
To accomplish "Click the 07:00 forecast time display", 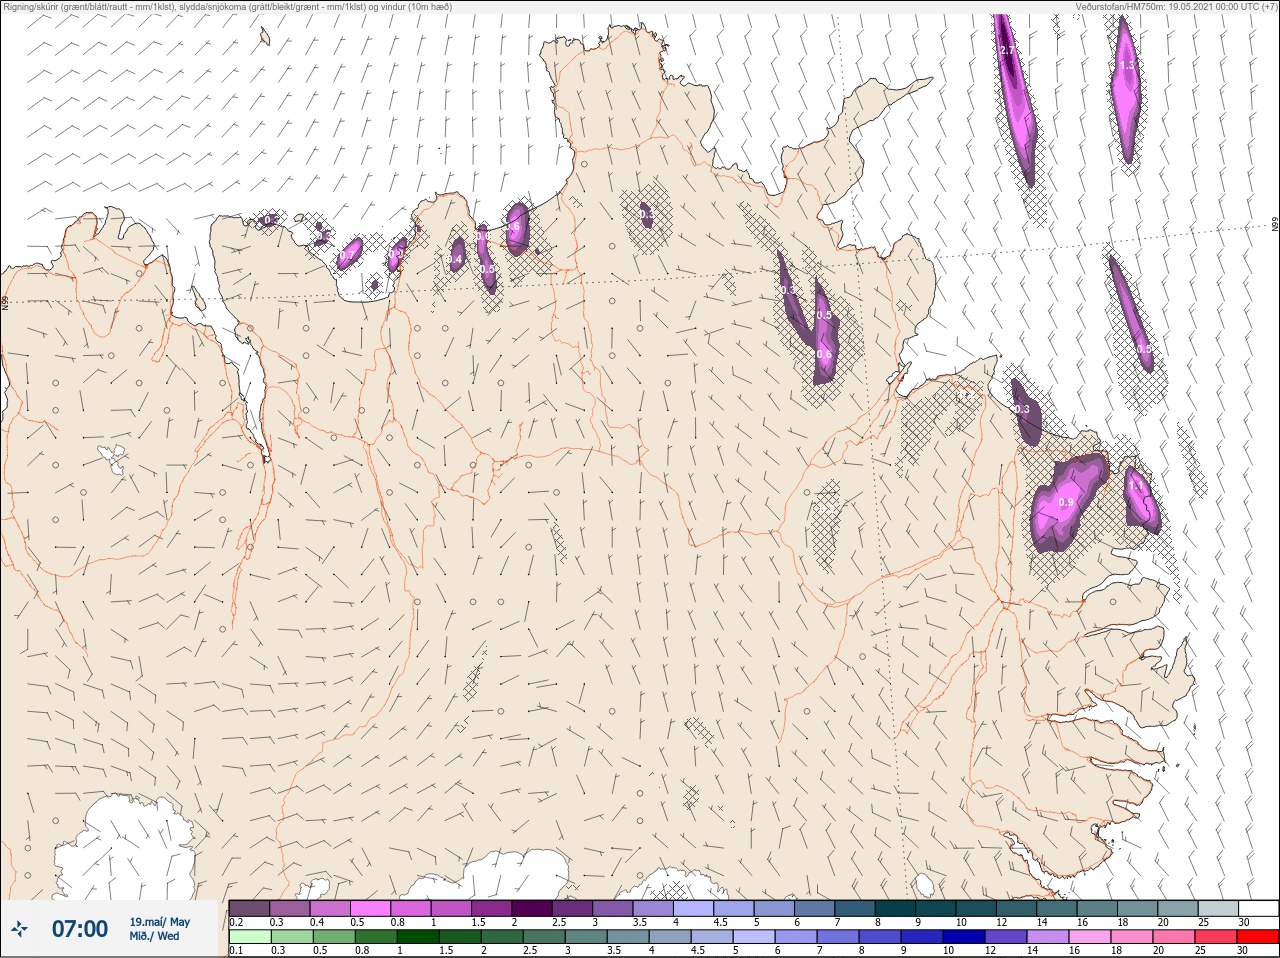I will 80,929.
